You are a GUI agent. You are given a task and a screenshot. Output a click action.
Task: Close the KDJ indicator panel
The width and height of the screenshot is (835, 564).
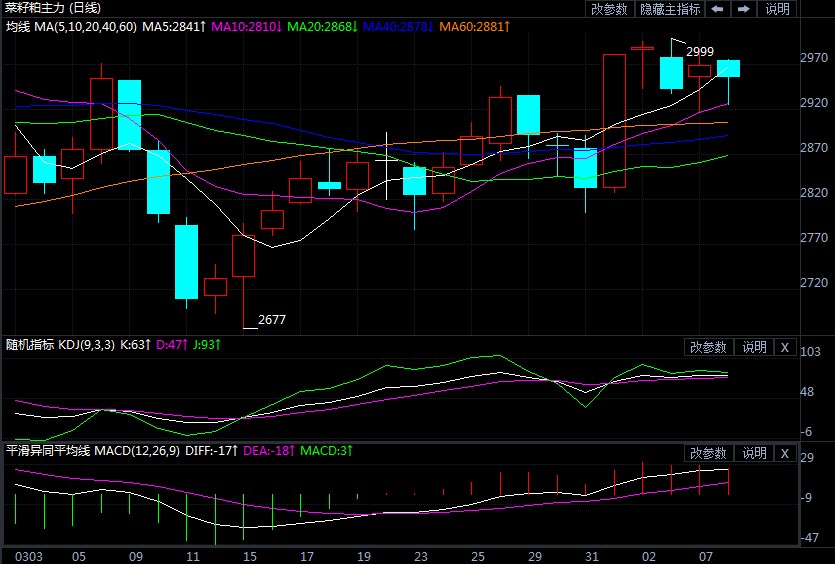[x=784, y=347]
